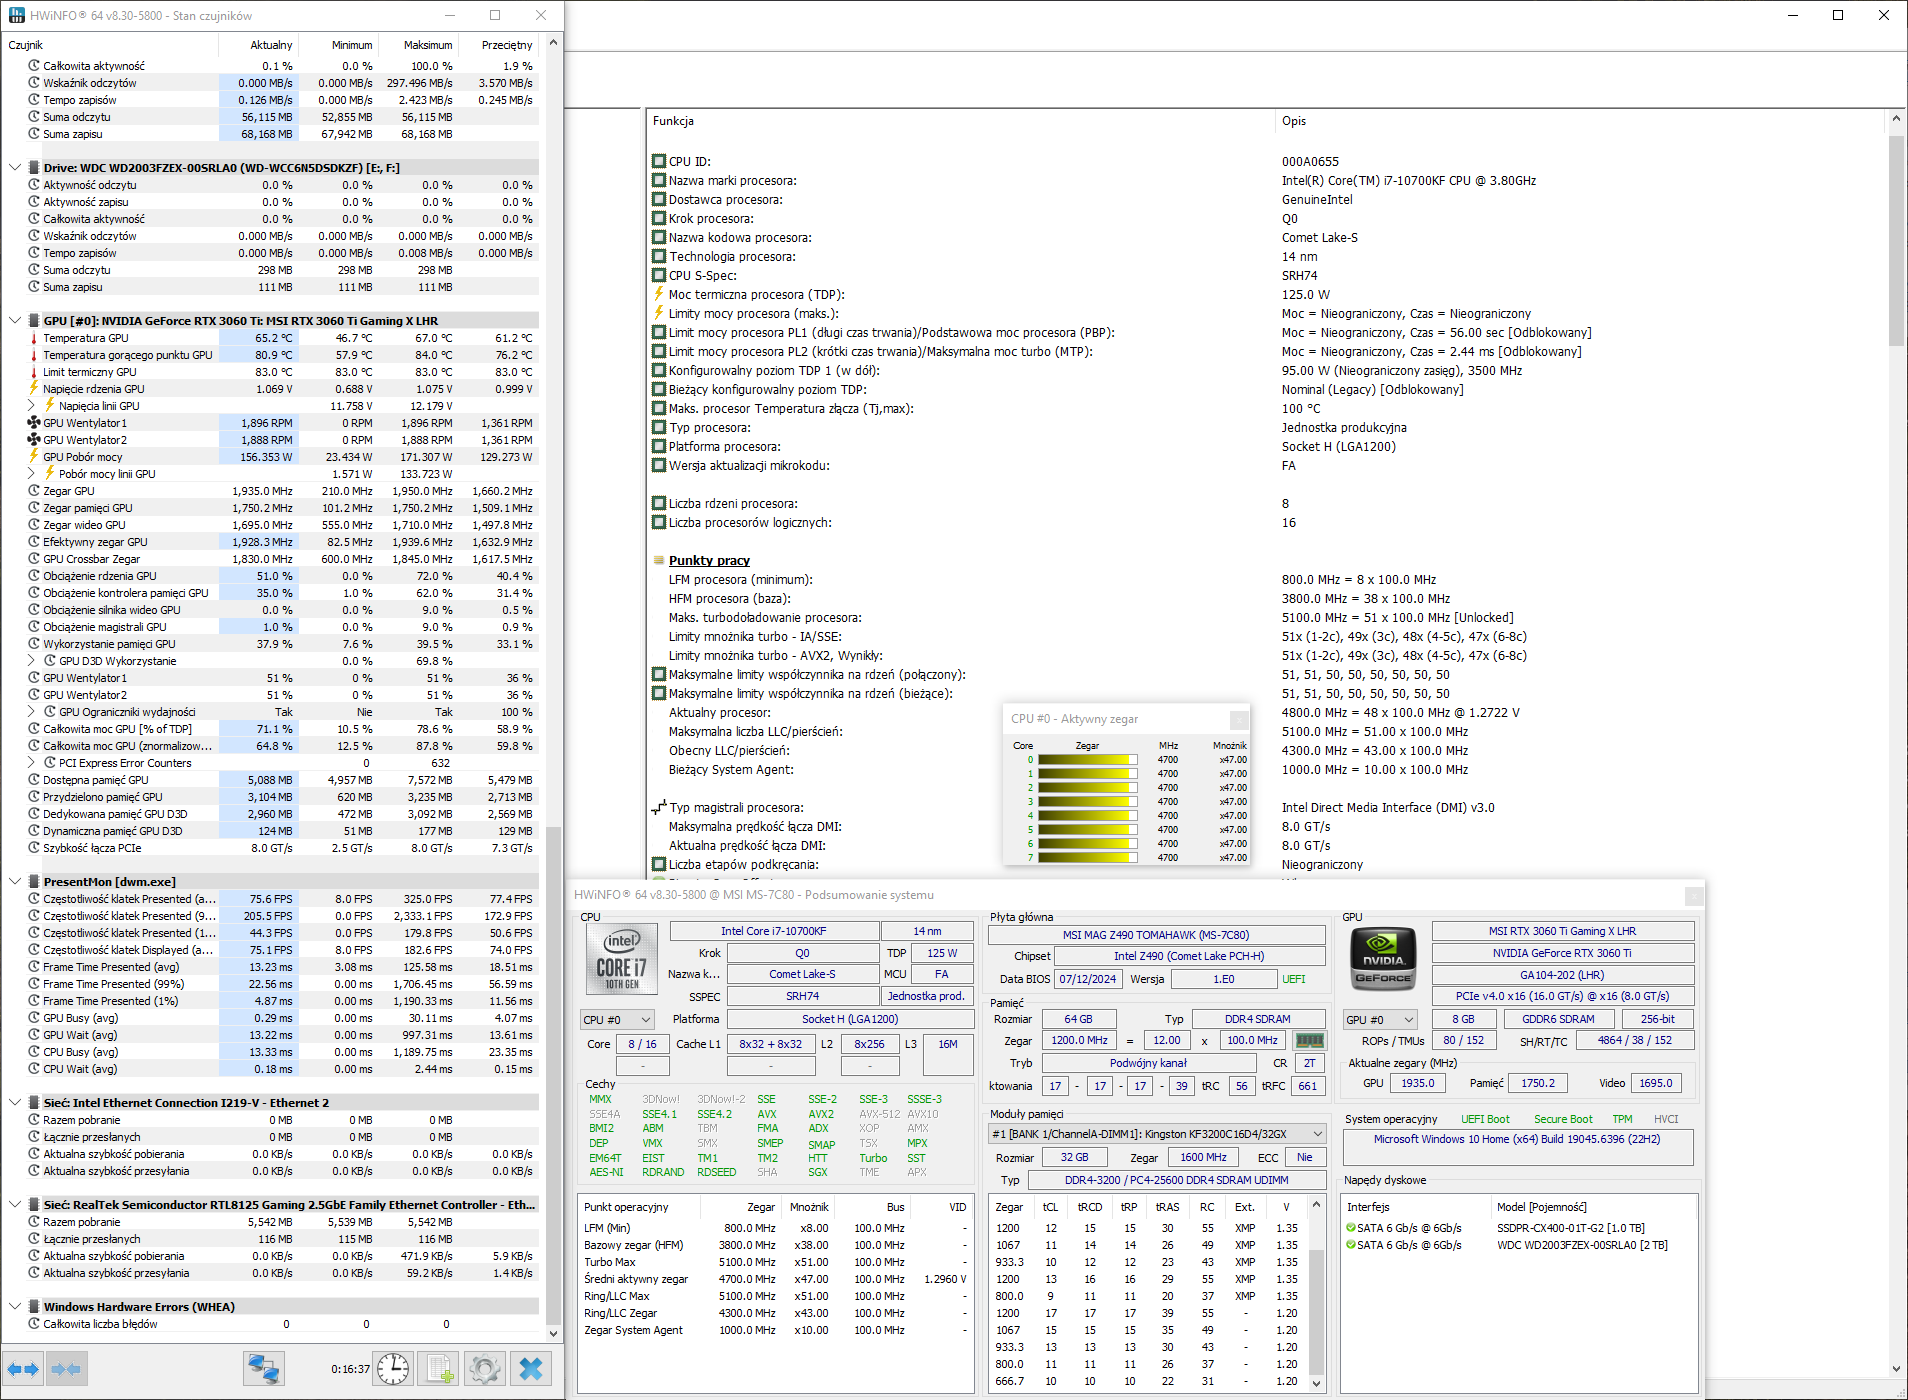
Task: Click the Punkty pracy section heading
Action: point(709,561)
